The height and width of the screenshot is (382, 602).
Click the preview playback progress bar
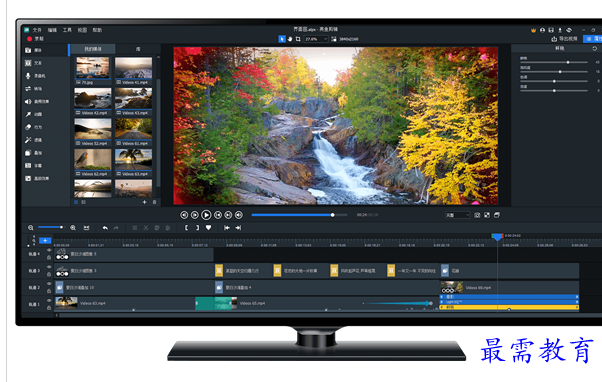point(299,215)
